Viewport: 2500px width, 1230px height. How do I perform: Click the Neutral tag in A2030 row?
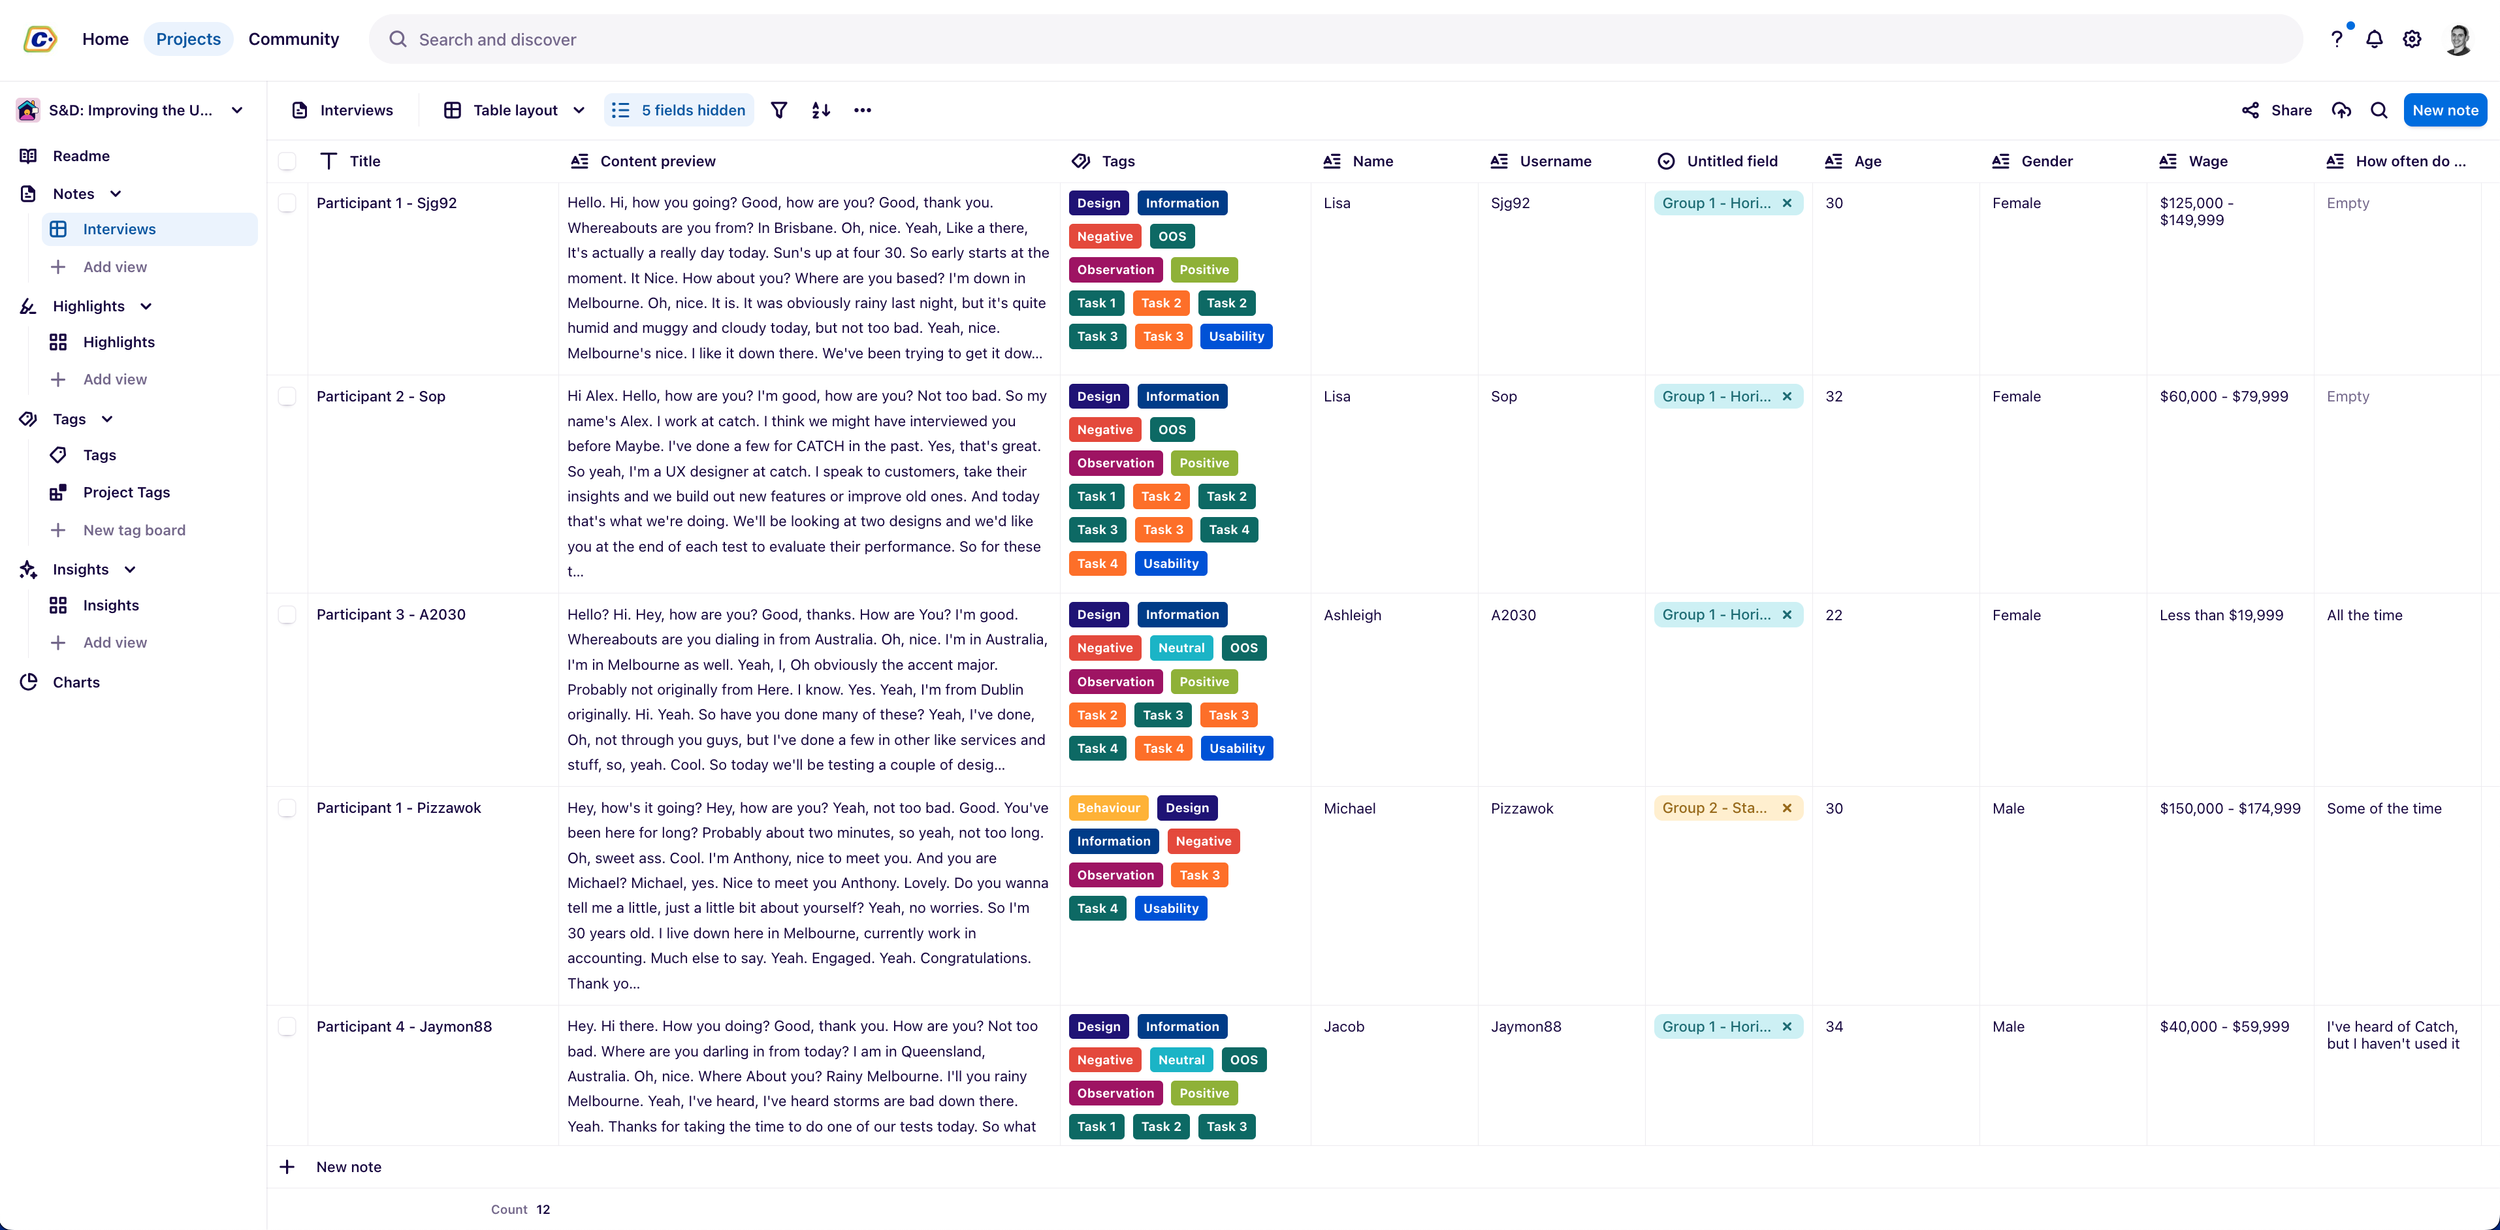coord(1181,648)
